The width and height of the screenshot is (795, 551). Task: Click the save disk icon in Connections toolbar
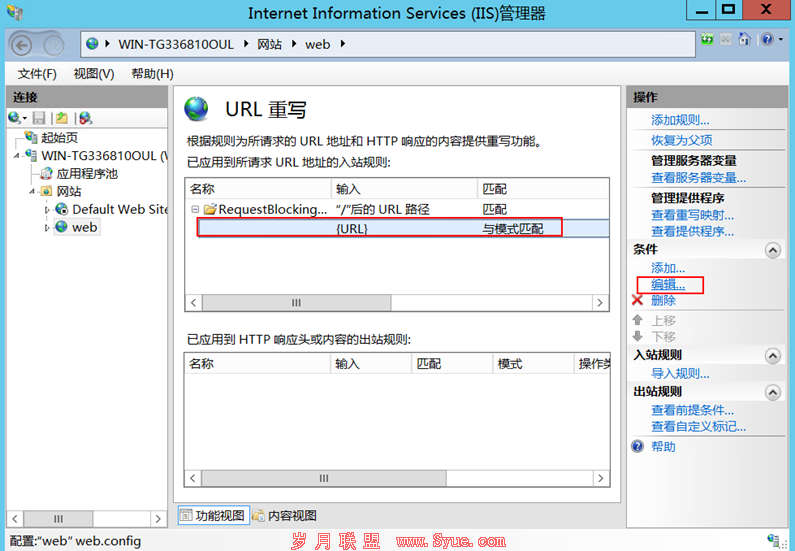[x=39, y=118]
